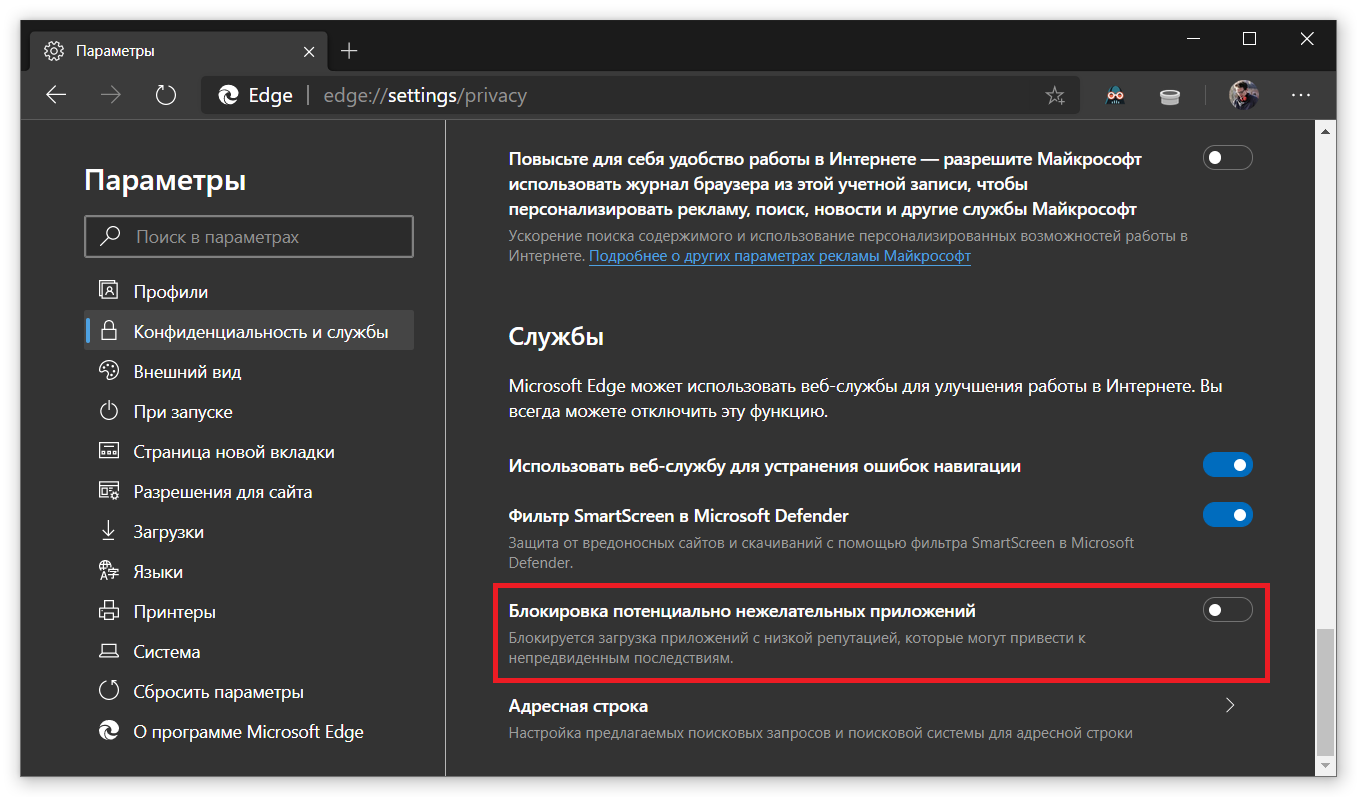
Task: Toggle Фильтр SmartScreen switch
Action: [1227, 515]
